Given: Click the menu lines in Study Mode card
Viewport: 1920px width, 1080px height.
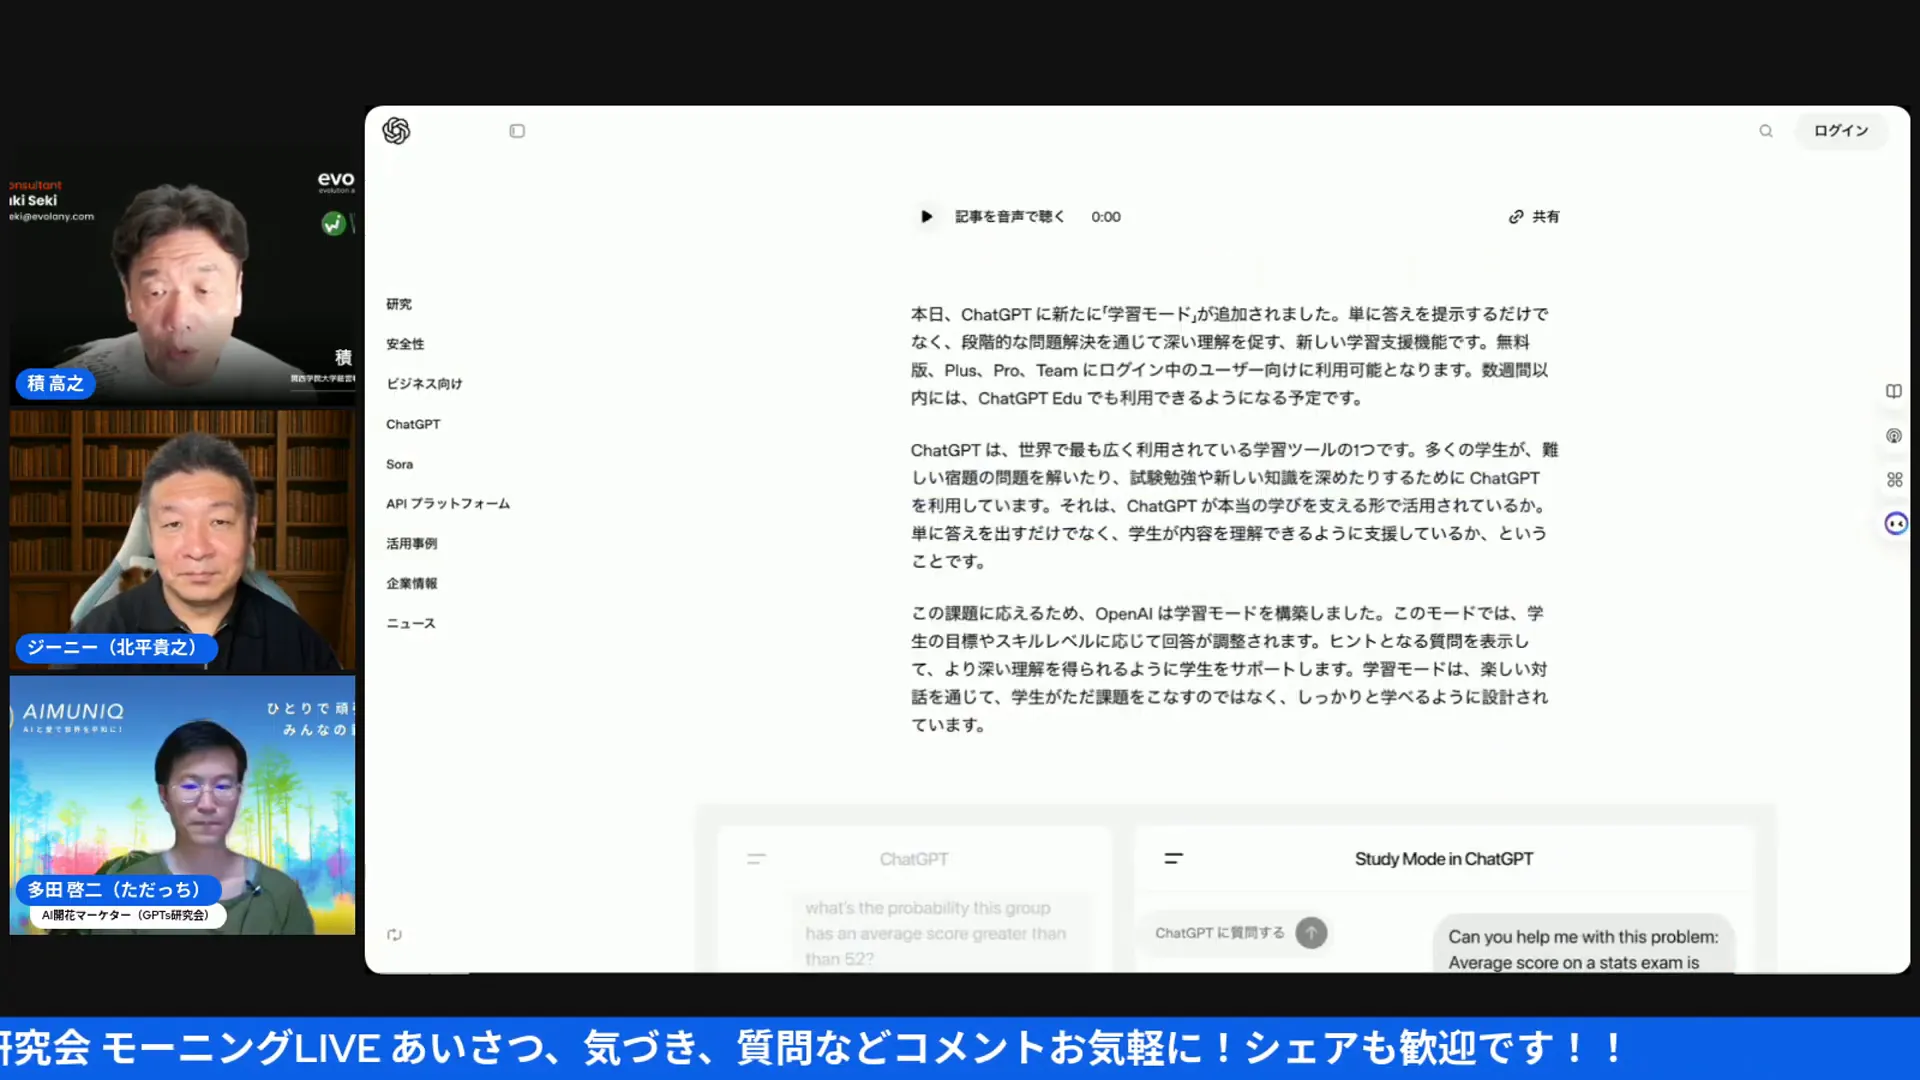Looking at the screenshot, I should tap(1174, 858).
